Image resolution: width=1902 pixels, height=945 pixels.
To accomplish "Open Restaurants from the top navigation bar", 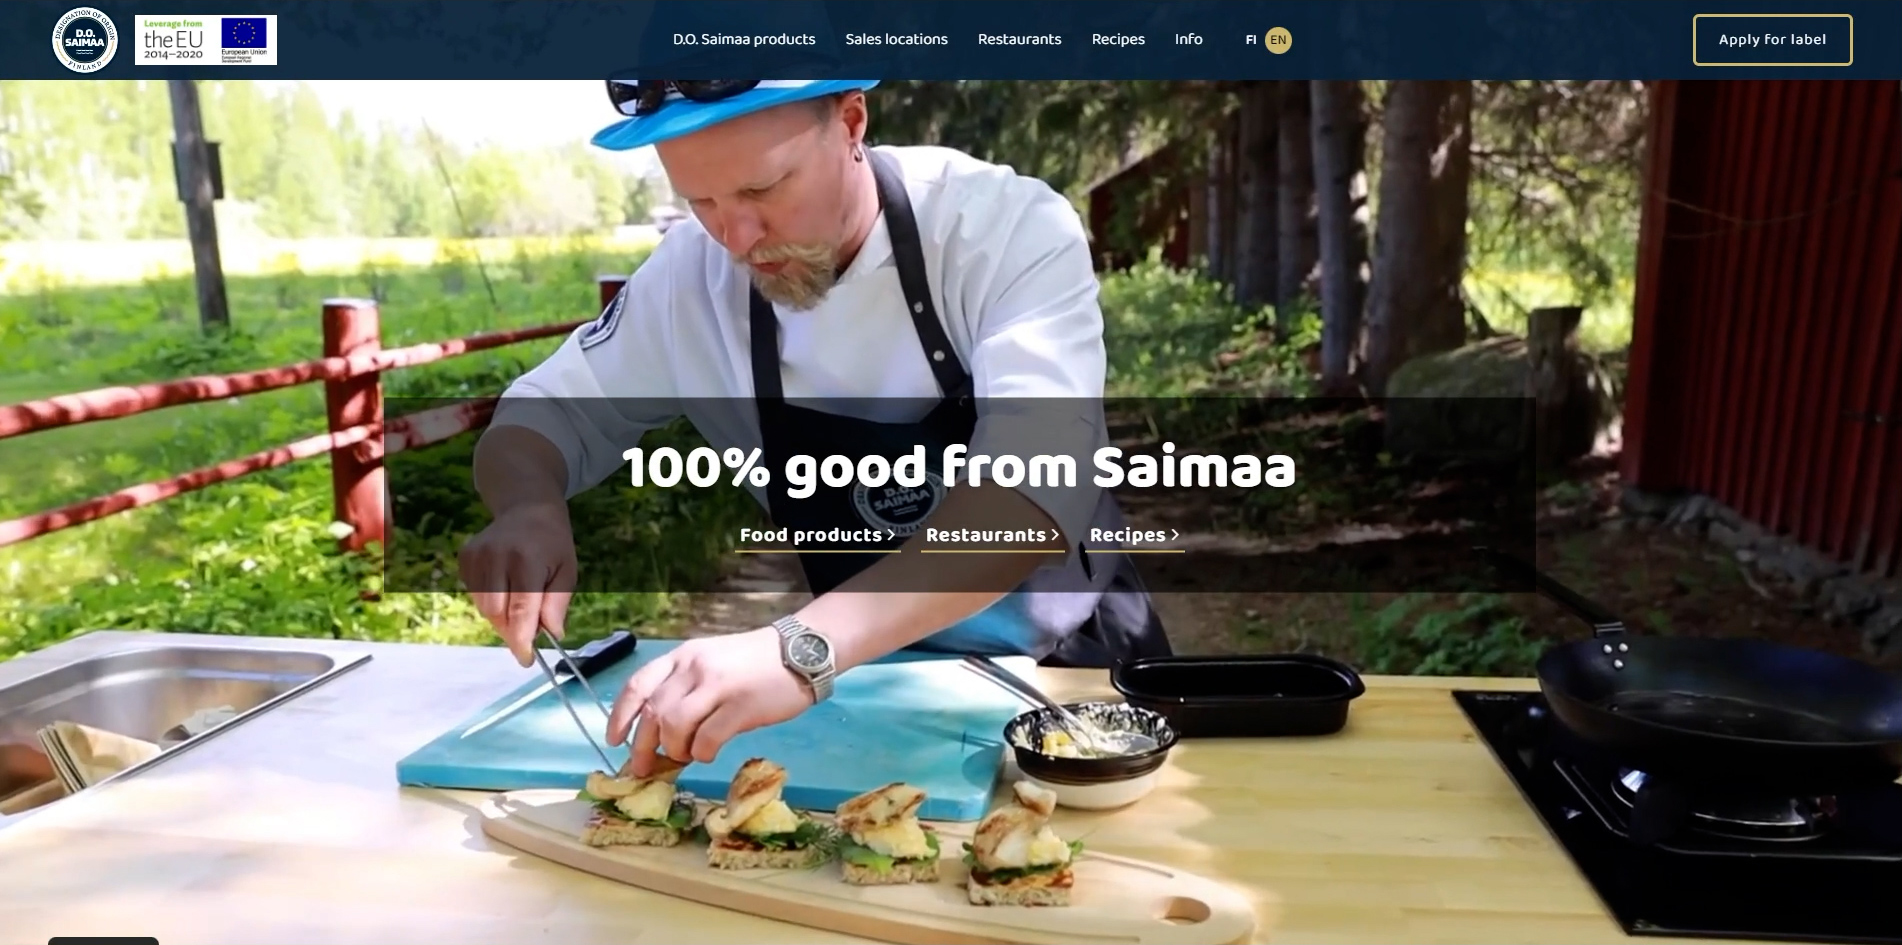I will point(1019,40).
